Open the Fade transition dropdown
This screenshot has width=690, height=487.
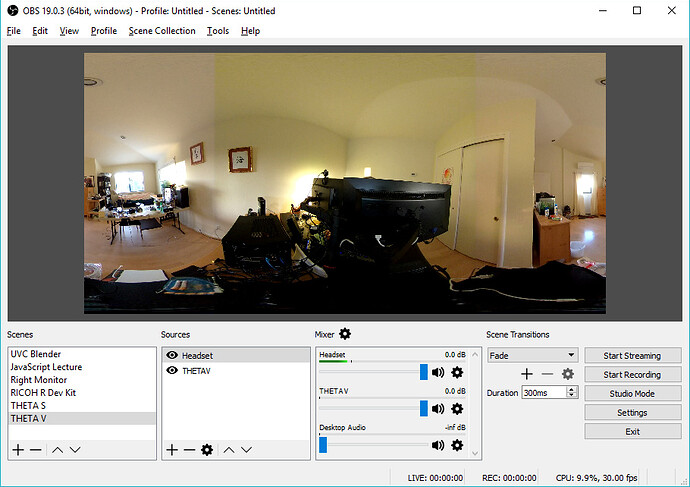pos(533,355)
